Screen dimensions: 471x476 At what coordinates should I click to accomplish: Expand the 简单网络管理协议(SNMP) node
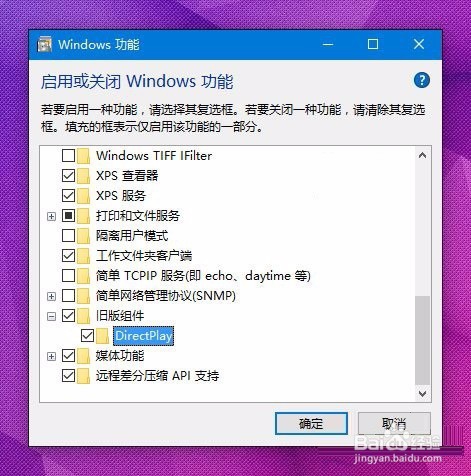click(x=51, y=296)
